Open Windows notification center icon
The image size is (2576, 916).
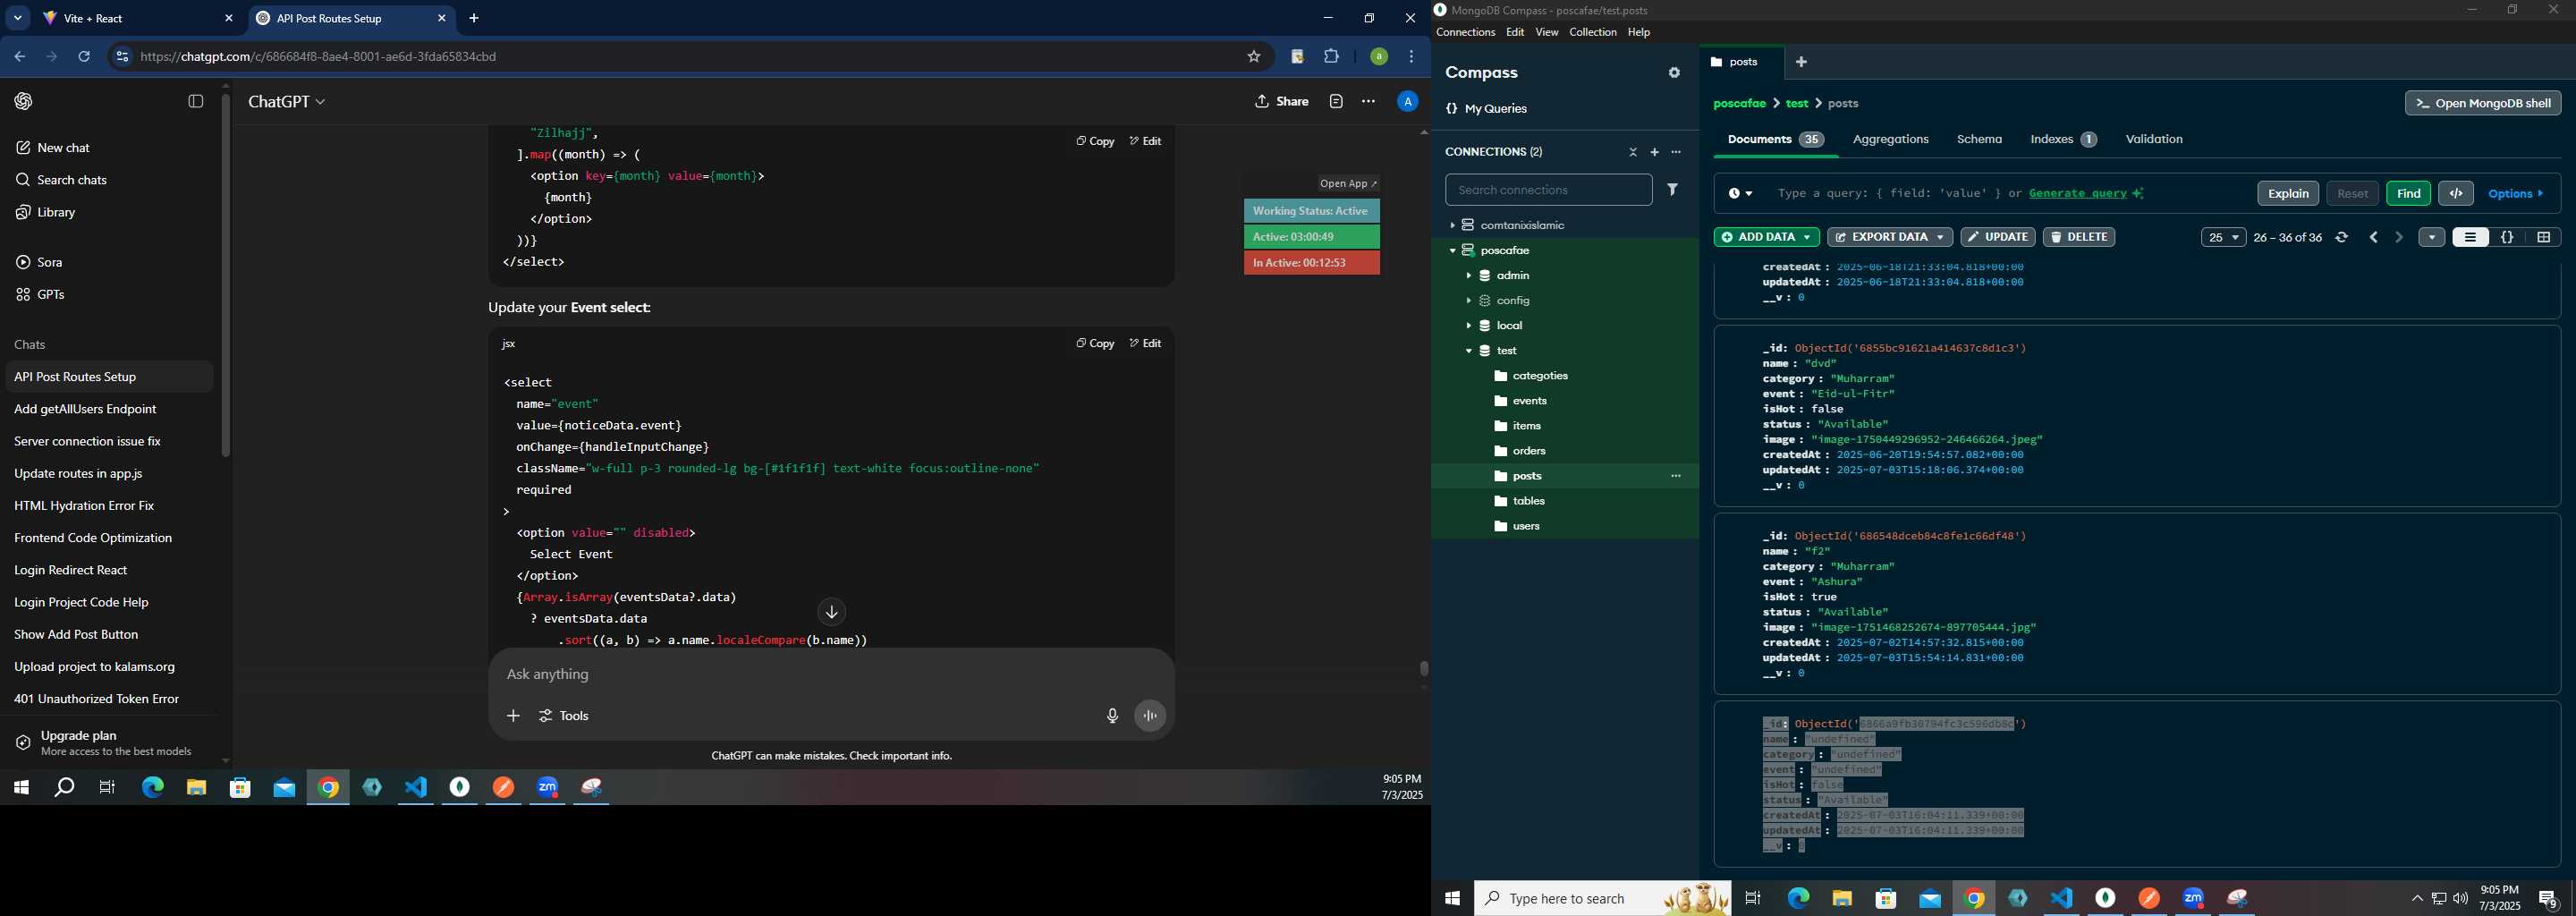(x=2548, y=899)
